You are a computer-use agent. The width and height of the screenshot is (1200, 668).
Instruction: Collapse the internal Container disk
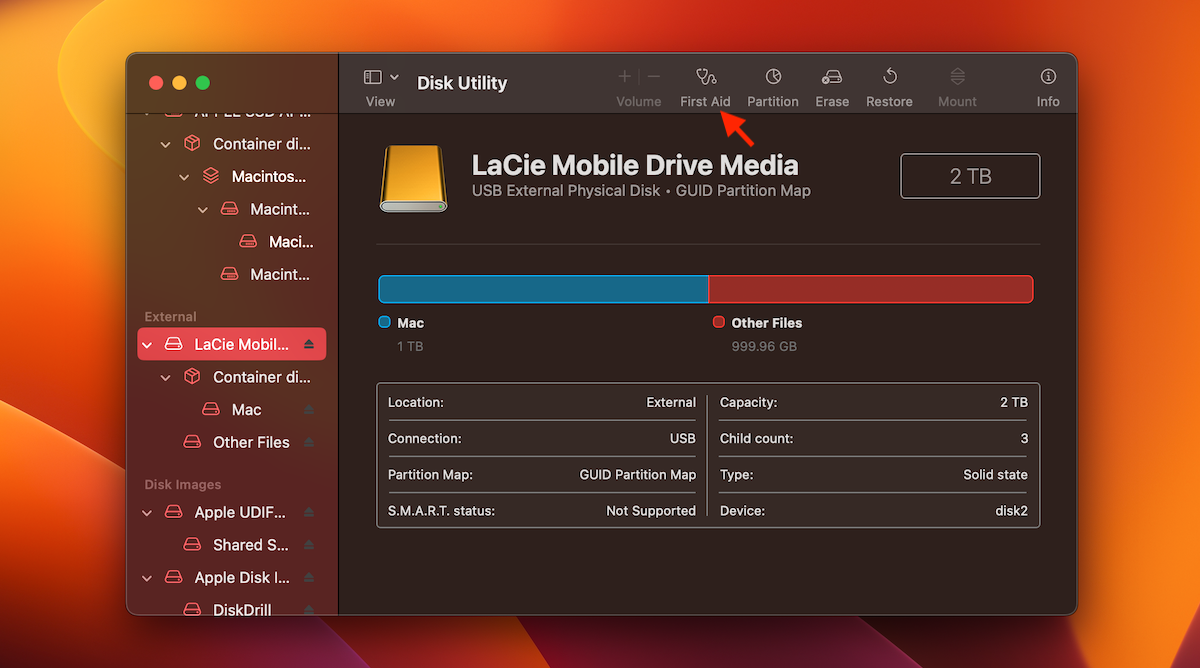click(x=166, y=144)
